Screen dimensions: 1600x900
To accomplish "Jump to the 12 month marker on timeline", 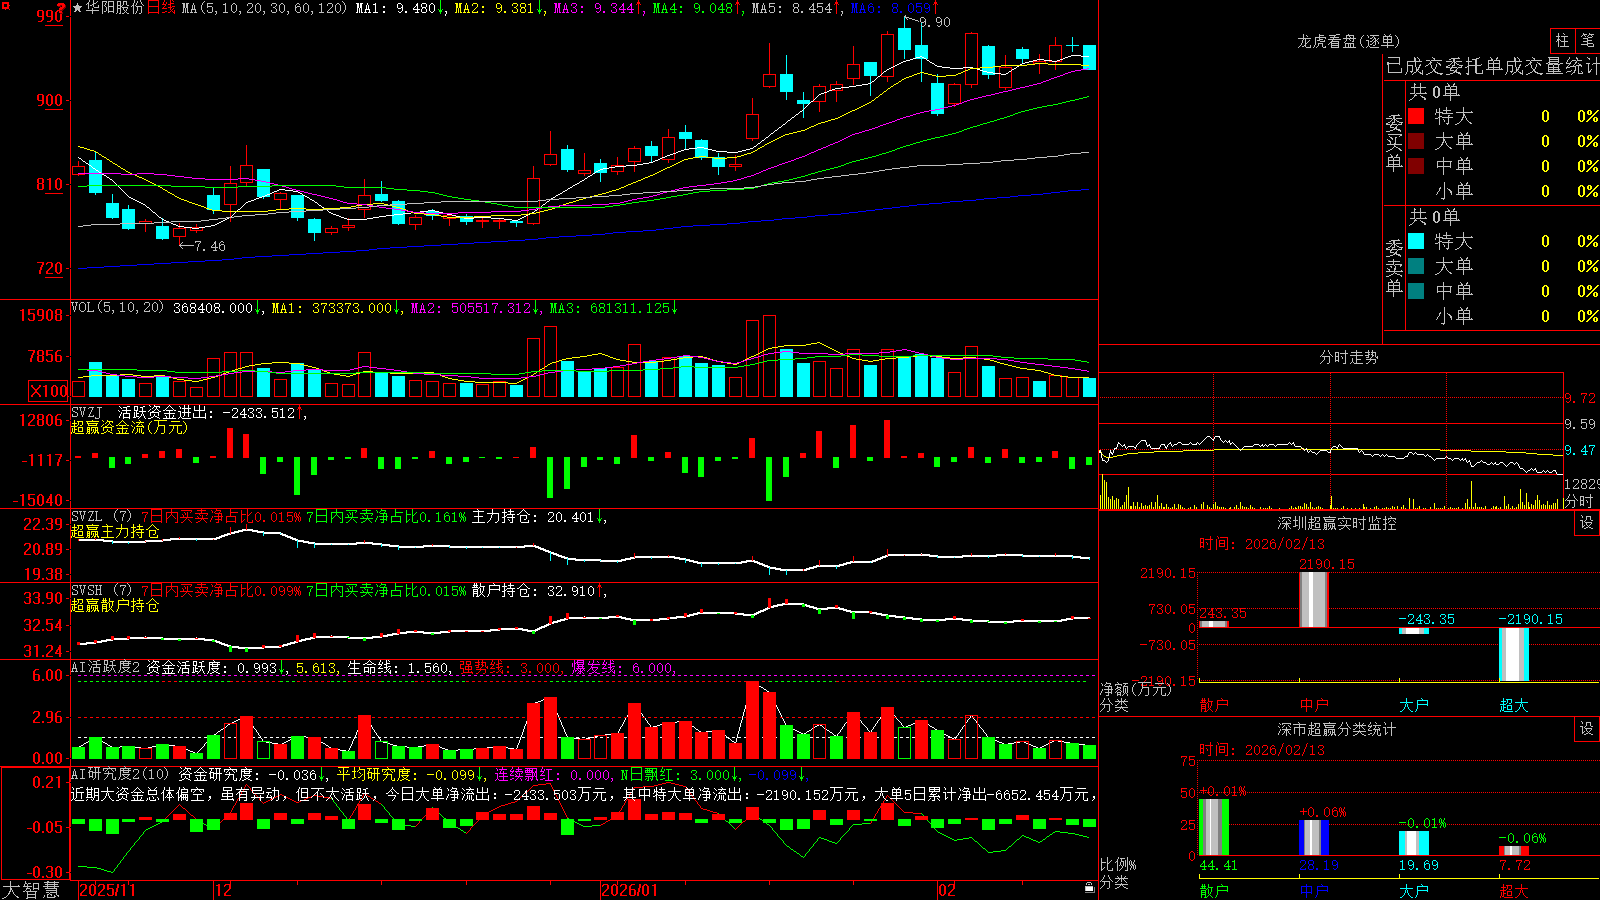I will (x=224, y=890).
